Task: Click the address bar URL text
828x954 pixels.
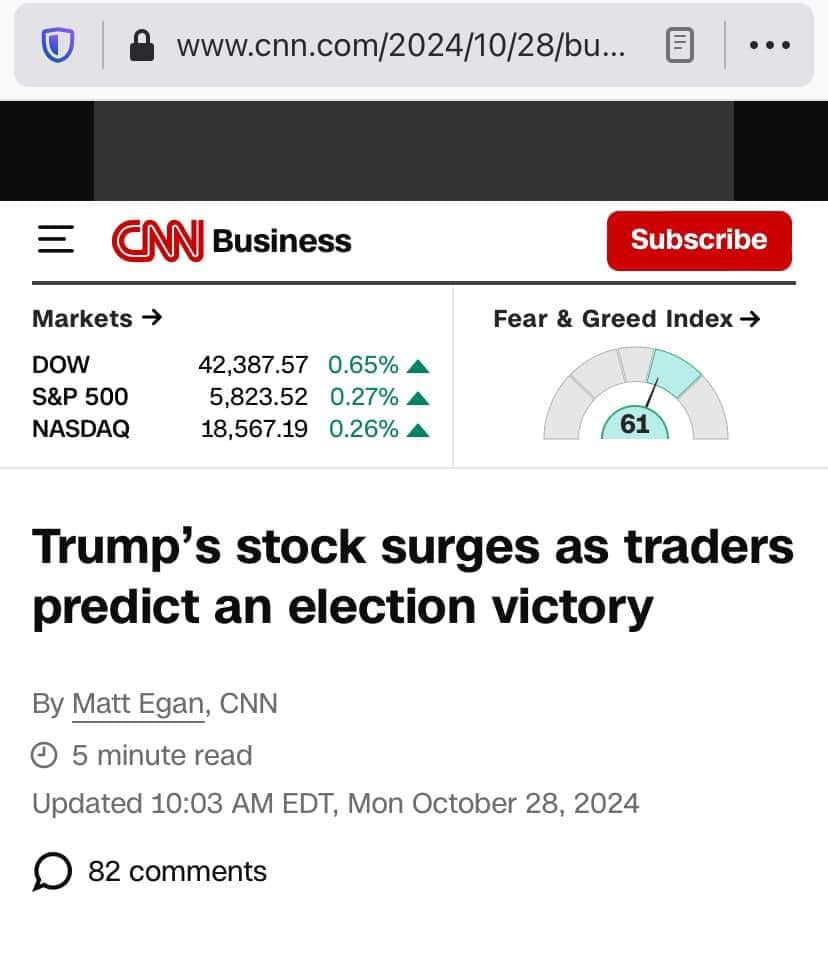Action: pyautogui.click(x=400, y=45)
